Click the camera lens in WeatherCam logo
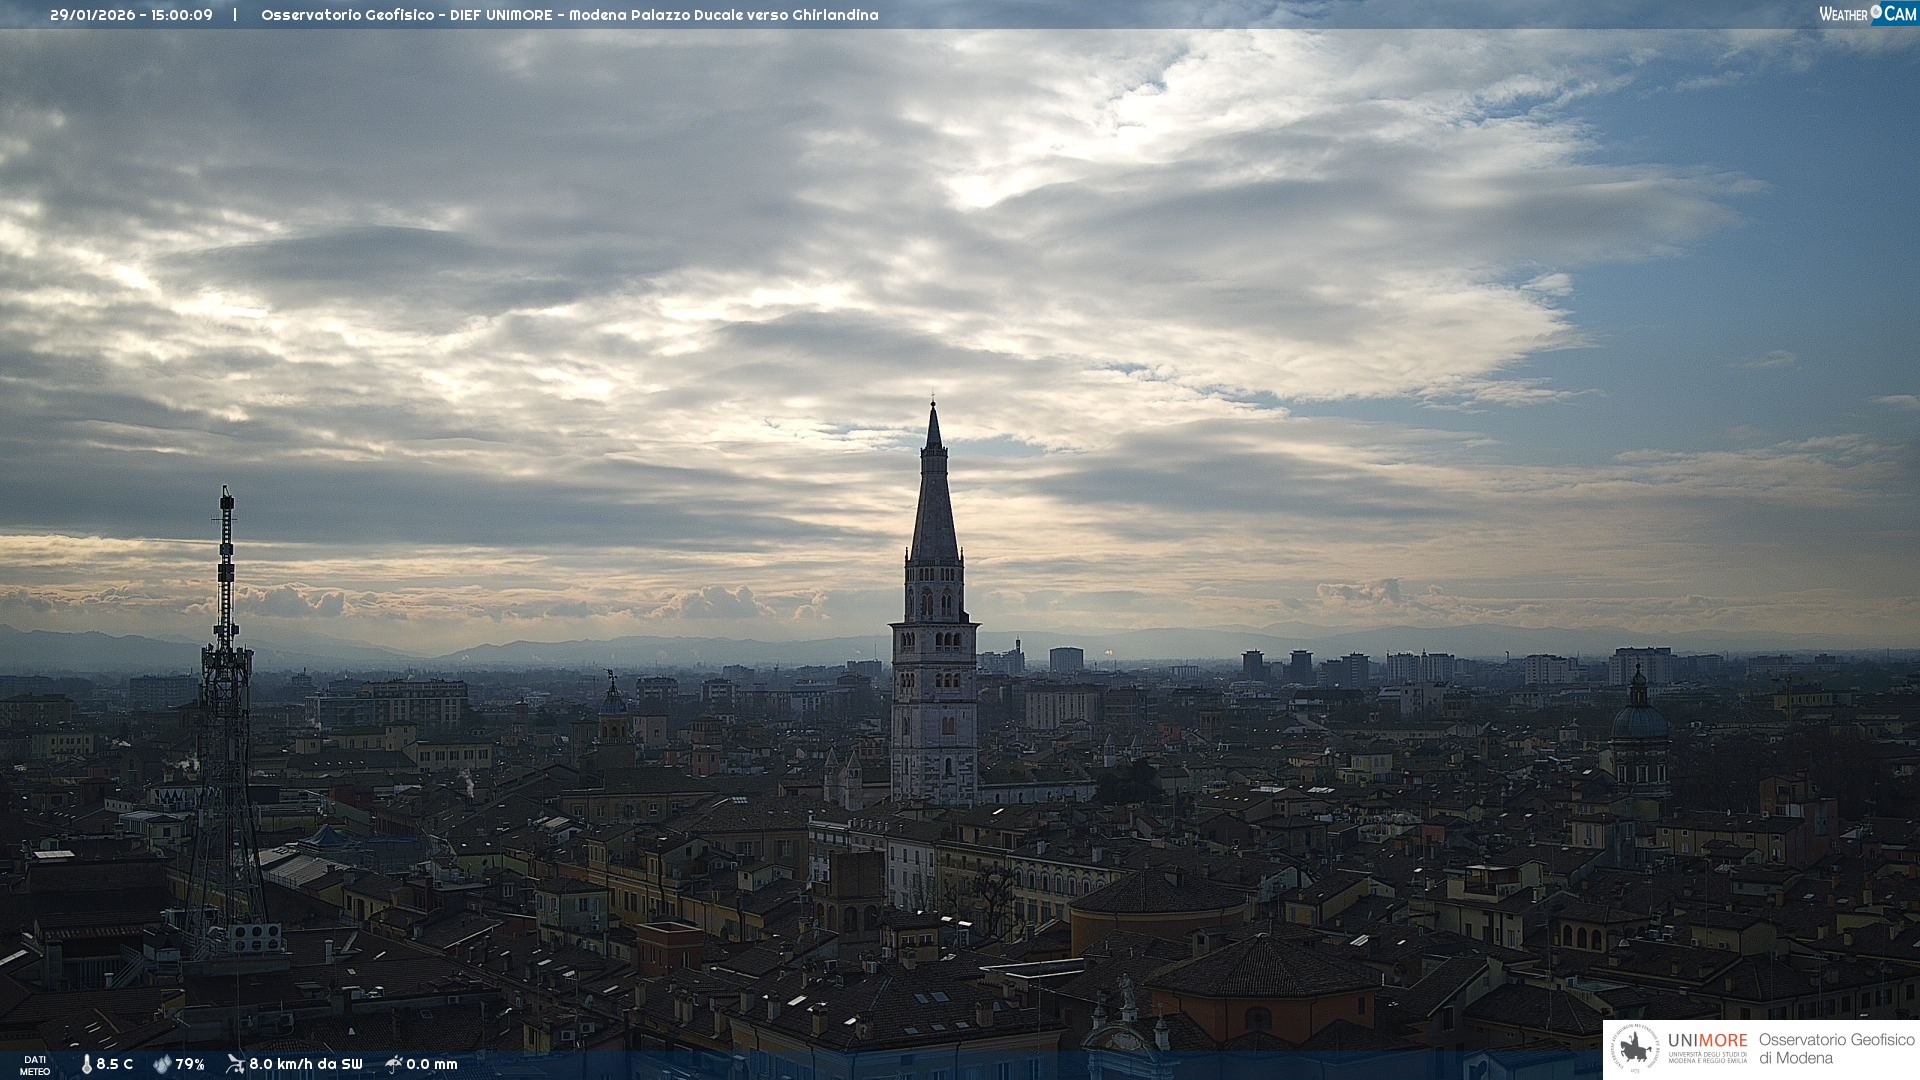Screen dimensions: 1920x1080 point(1876,12)
